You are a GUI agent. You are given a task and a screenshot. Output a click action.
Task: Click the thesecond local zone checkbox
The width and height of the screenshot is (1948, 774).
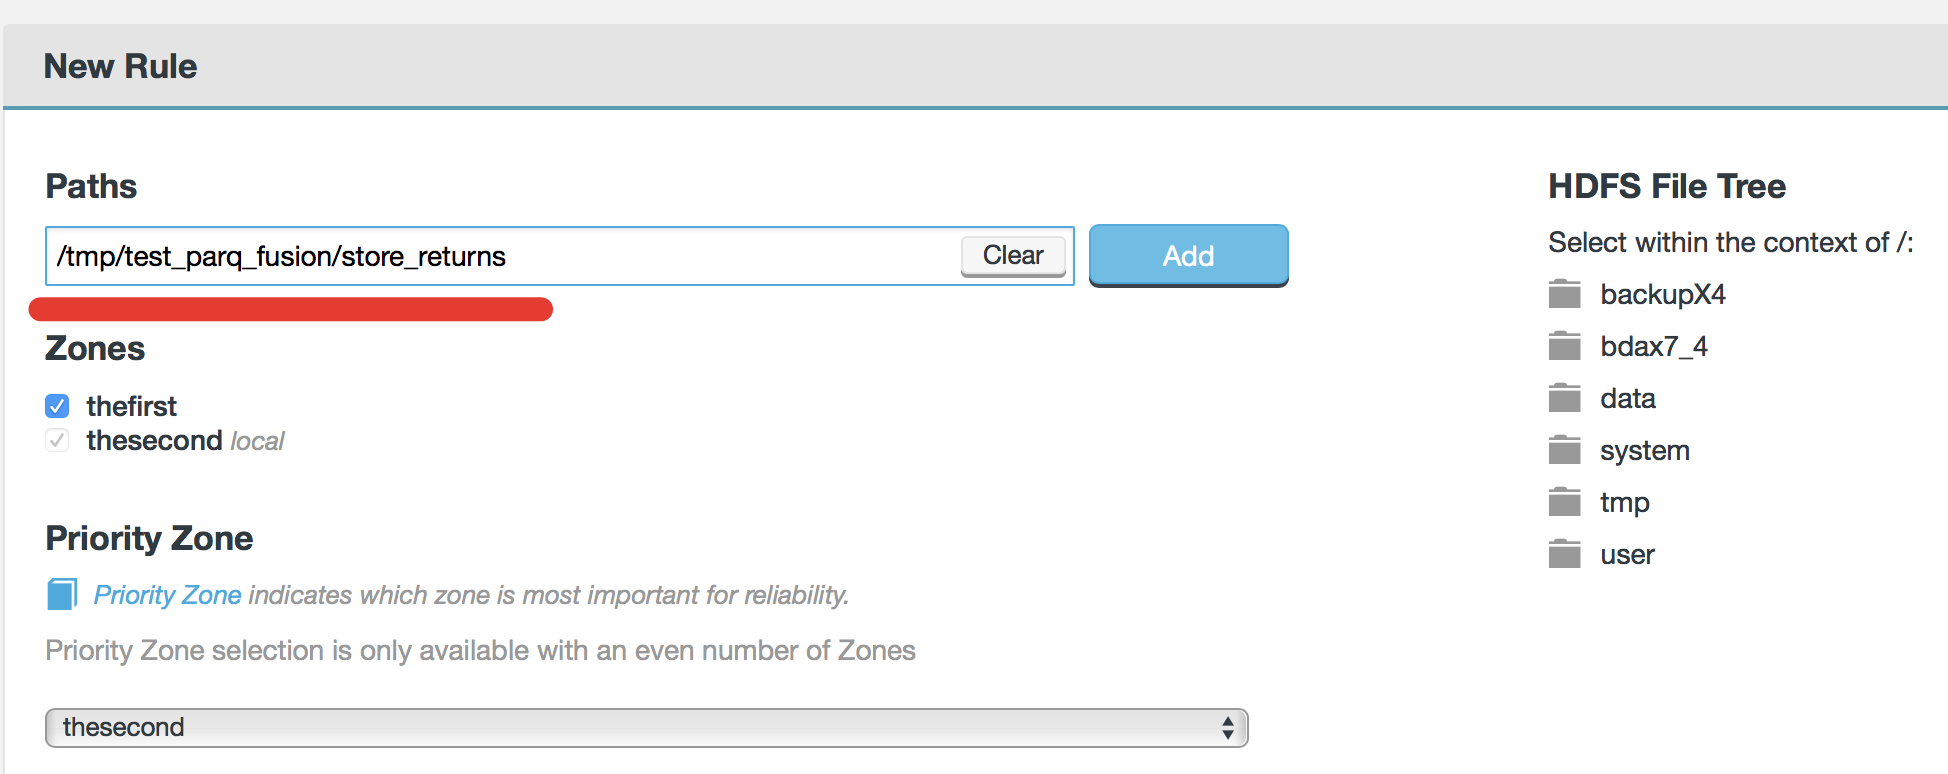(57, 441)
